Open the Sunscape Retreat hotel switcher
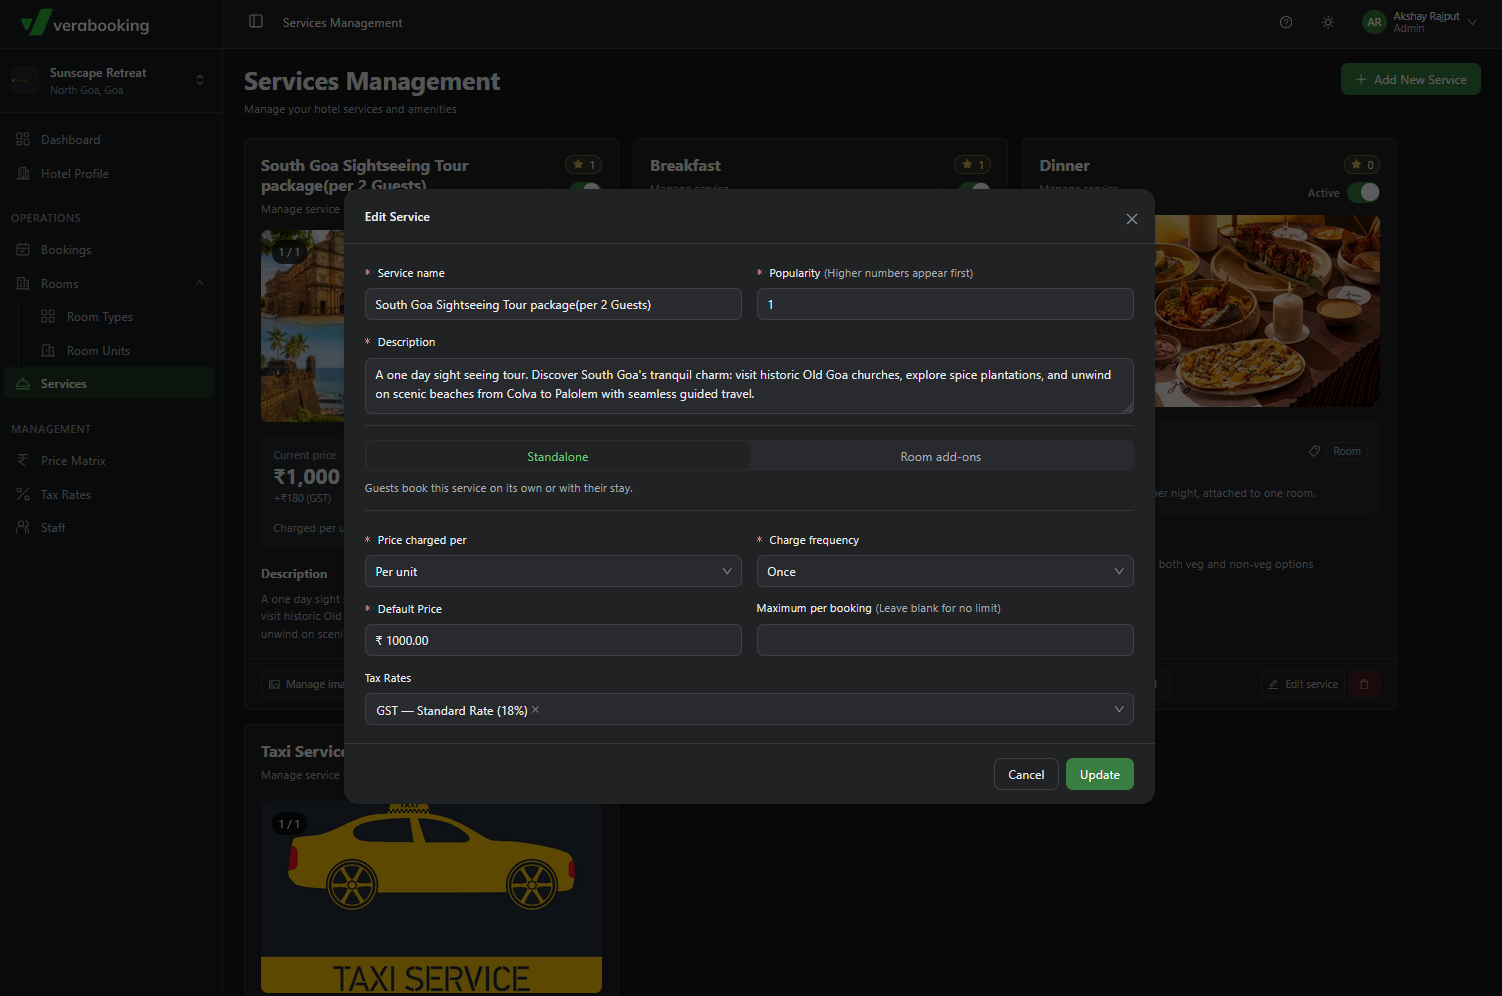 (x=108, y=81)
